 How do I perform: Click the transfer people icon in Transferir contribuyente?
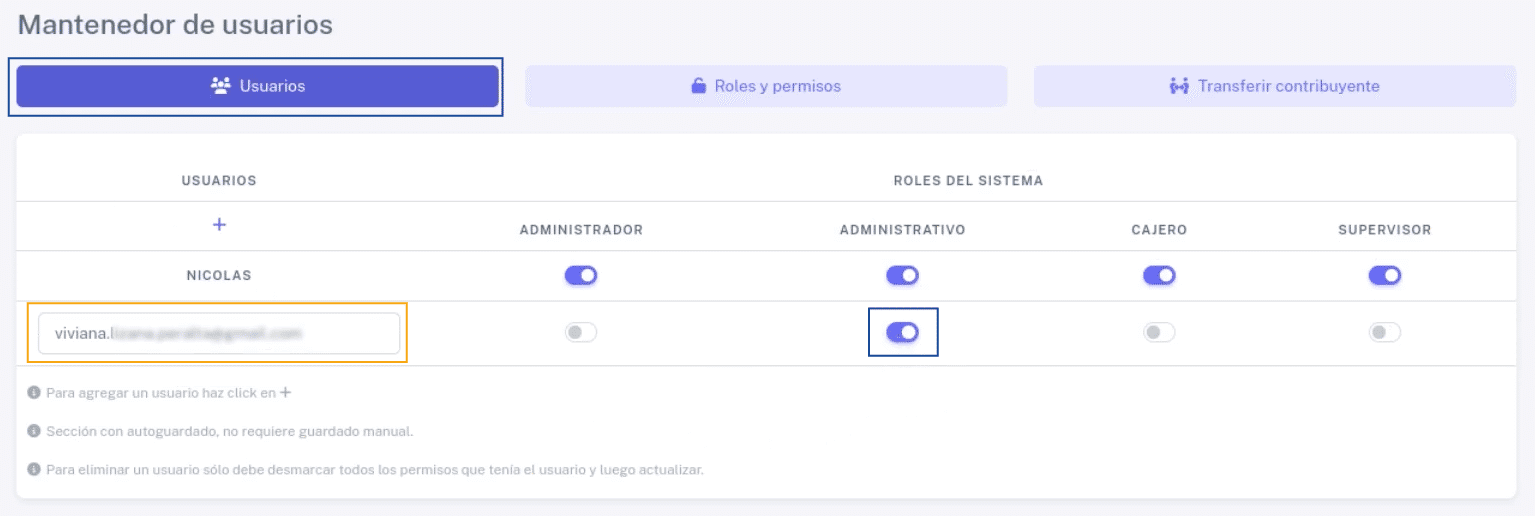pos(1179,86)
